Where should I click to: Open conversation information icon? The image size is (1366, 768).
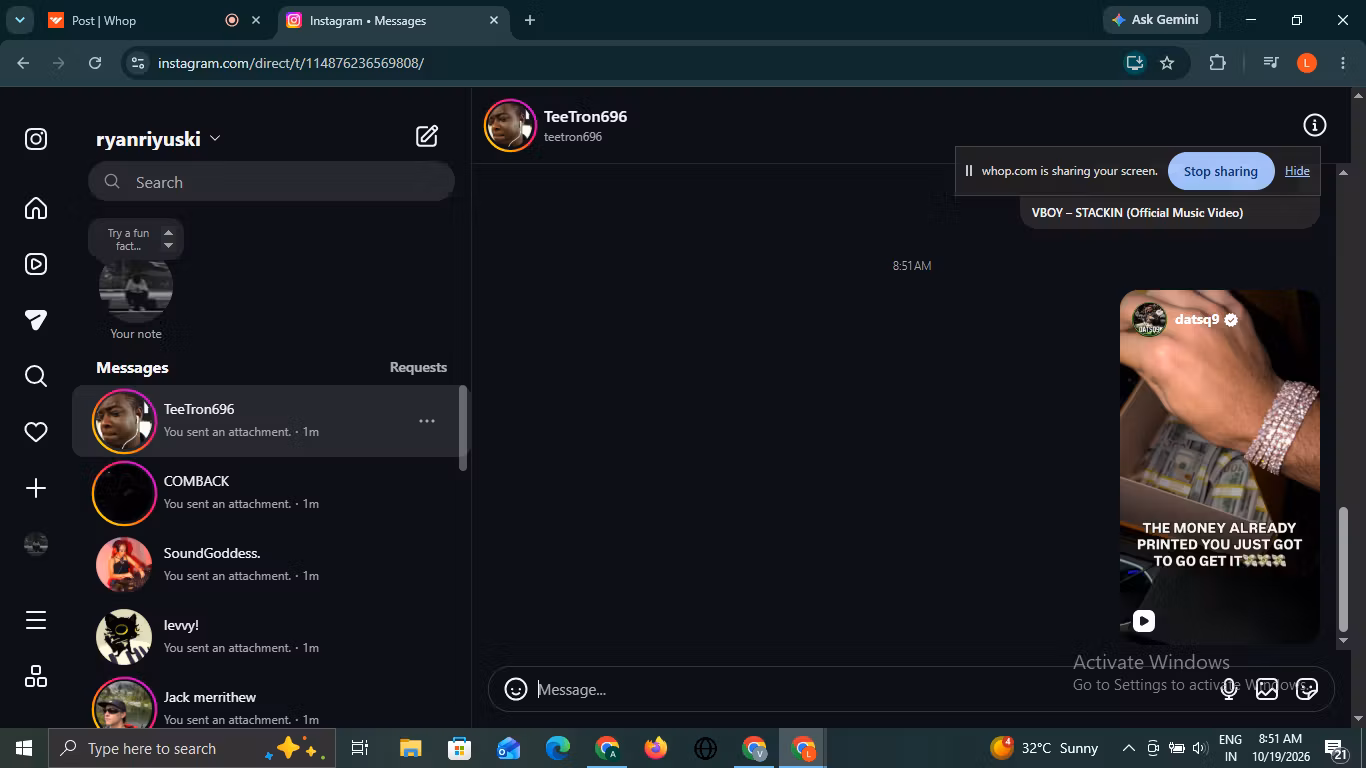pyautogui.click(x=1314, y=125)
